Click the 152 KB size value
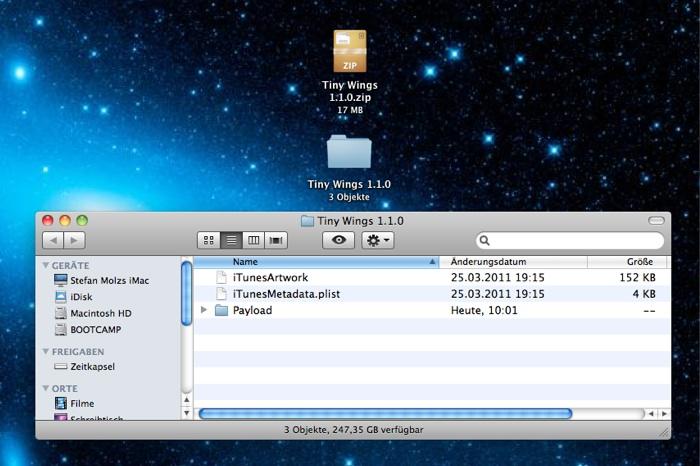The image size is (700, 466). pyautogui.click(x=638, y=278)
